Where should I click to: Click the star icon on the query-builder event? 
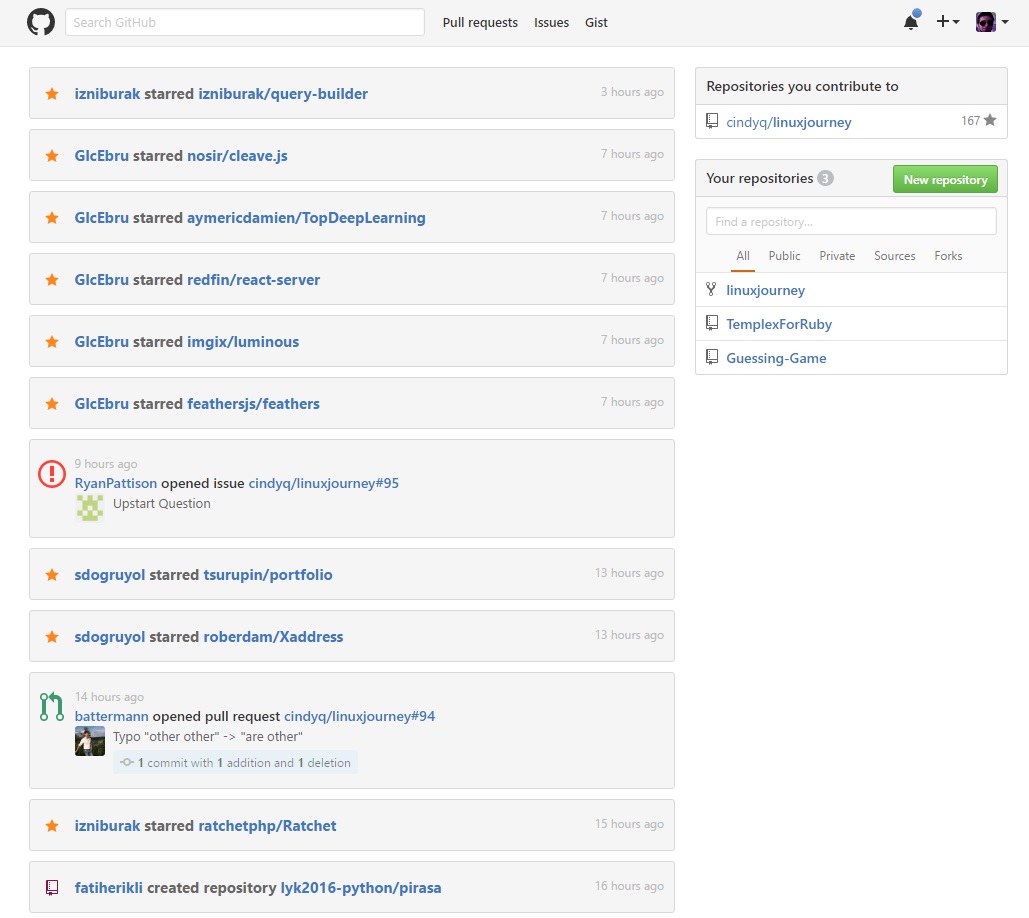[x=52, y=94]
